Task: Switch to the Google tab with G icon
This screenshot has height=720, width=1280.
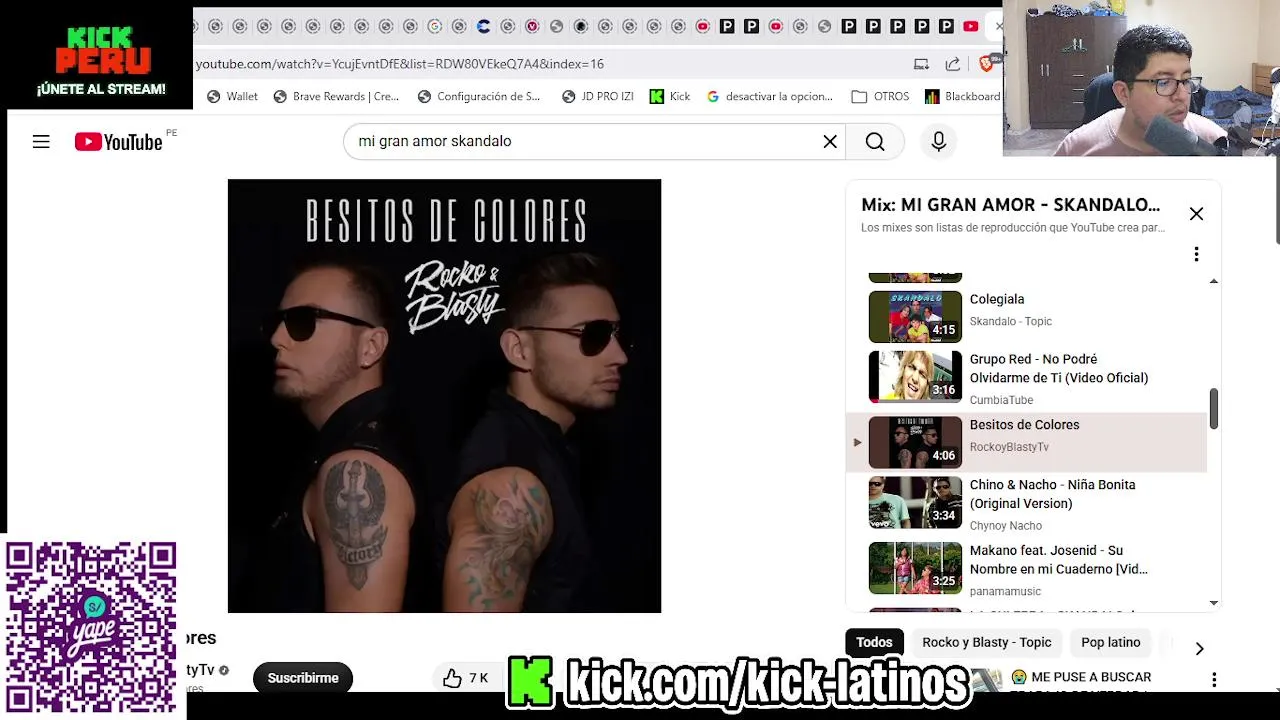Action: (434, 27)
